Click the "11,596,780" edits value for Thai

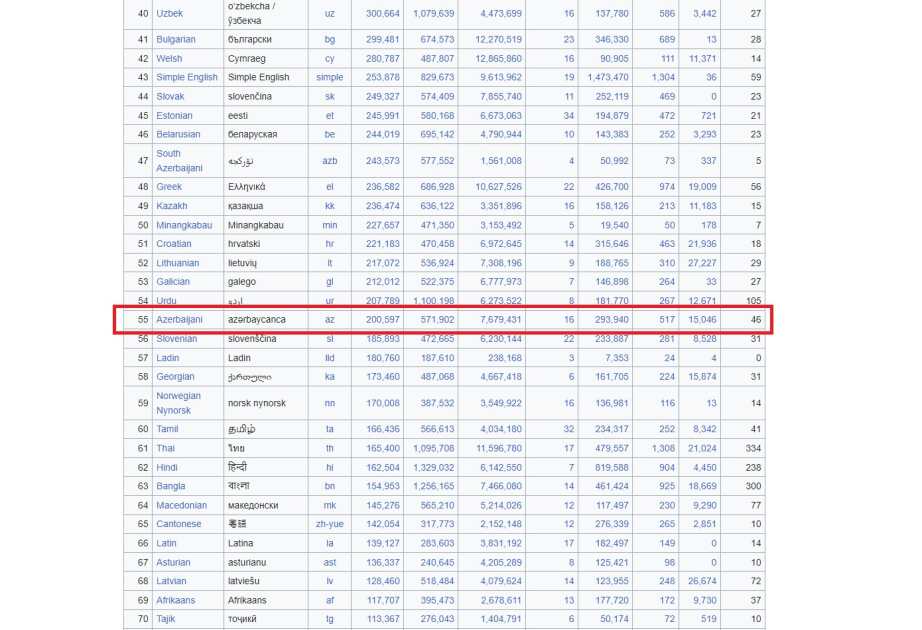click(499, 448)
